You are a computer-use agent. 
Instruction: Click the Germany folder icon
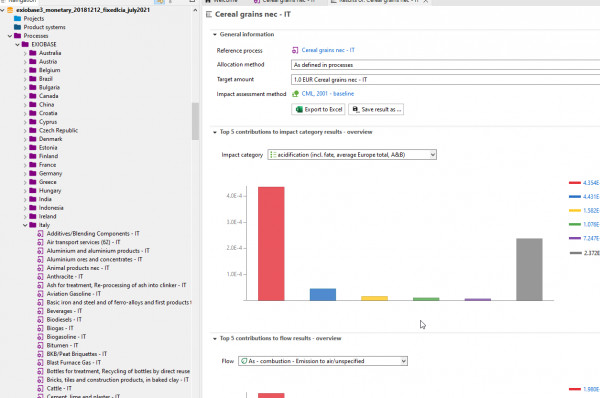pyautogui.click(x=33, y=173)
